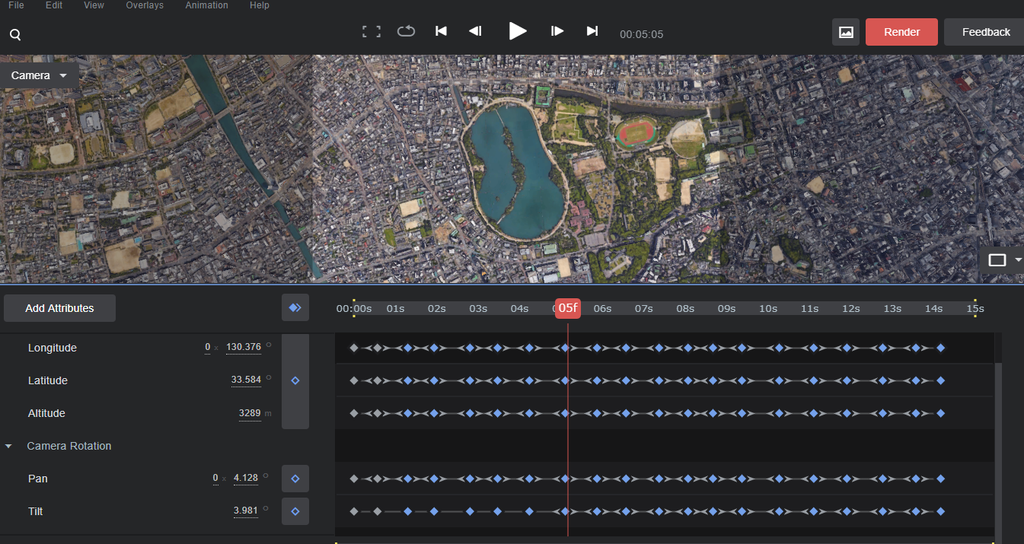Screen dimensions: 1024x544
Task: Click the snapshot image icon
Action: click(x=846, y=32)
